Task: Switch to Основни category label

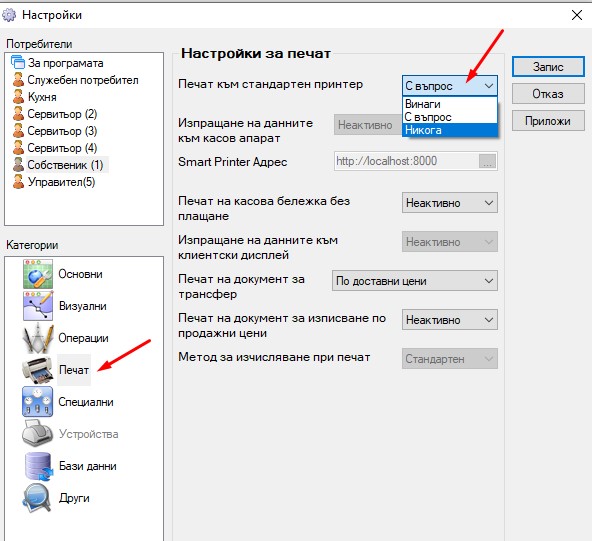Action: (80, 274)
